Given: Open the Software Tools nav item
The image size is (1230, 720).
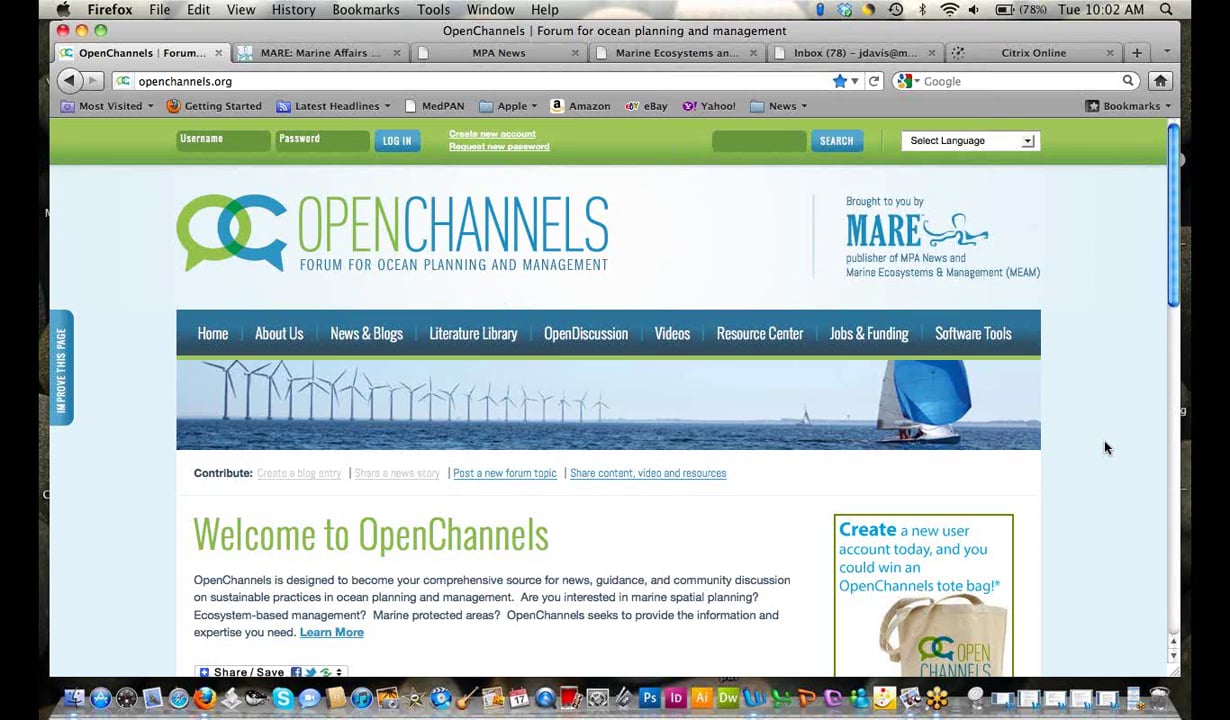Looking at the screenshot, I should [x=973, y=334].
